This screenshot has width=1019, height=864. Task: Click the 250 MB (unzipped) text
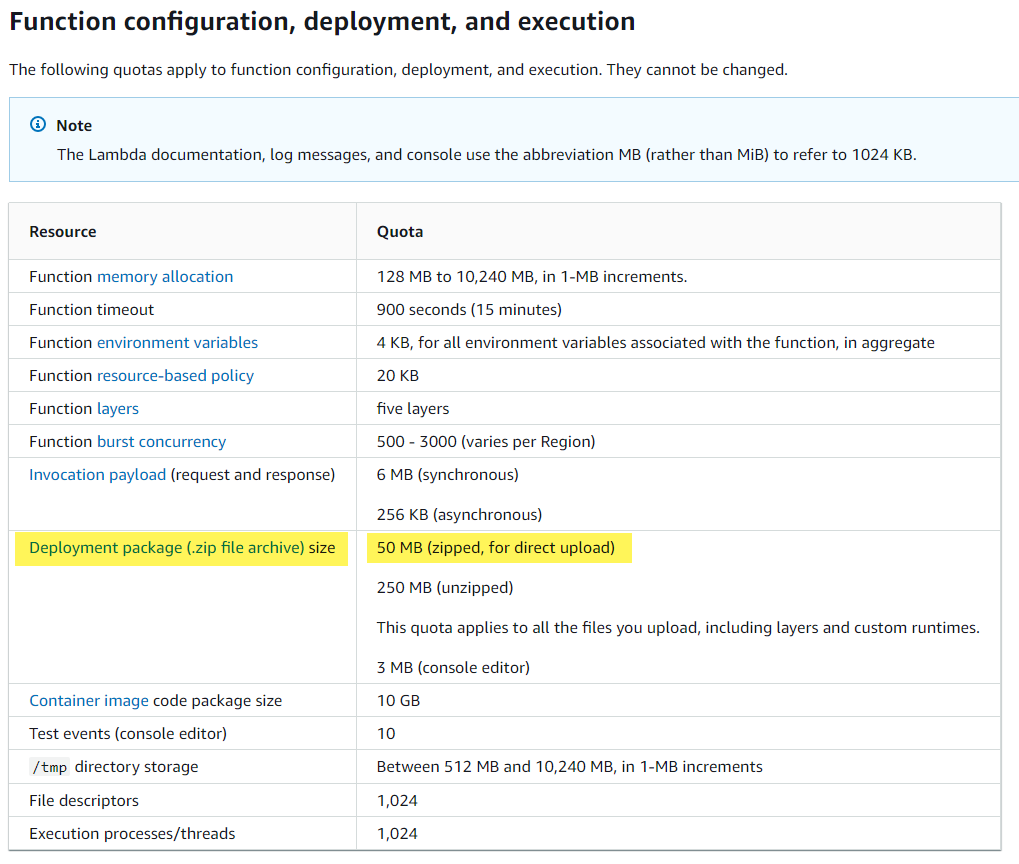pos(445,588)
